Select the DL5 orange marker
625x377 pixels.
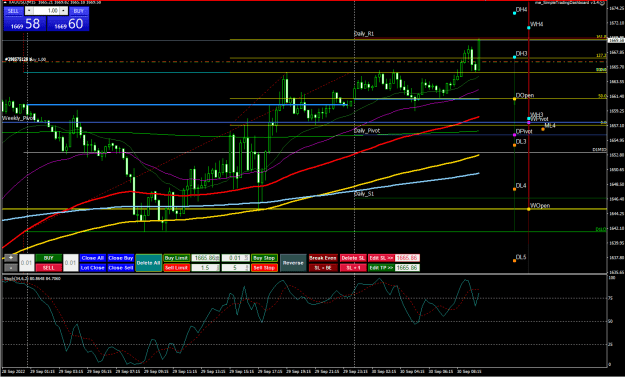515,261
